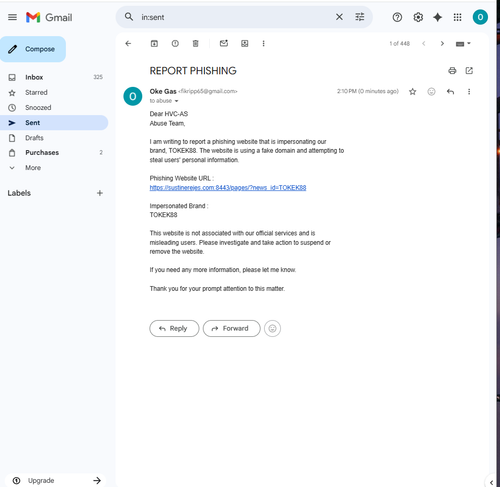Open toolbar More options menu

coord(263,43)
